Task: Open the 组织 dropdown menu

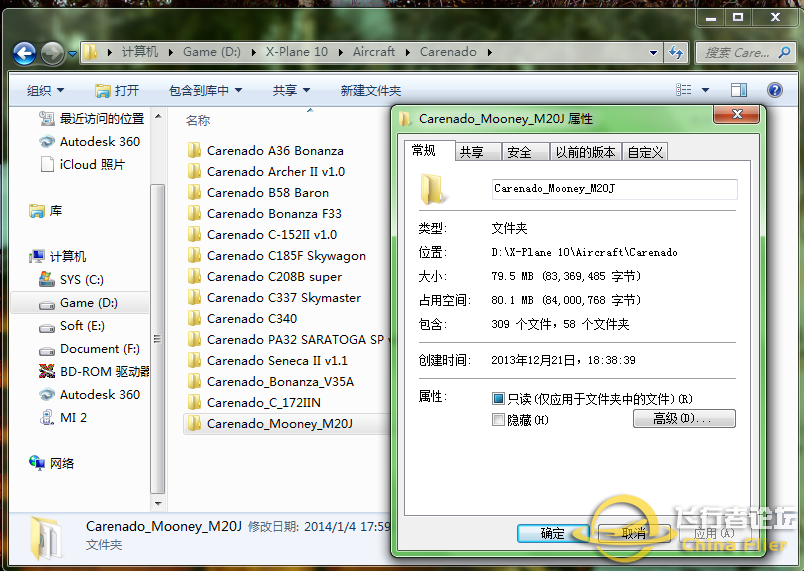Action: tap(46, 91)
